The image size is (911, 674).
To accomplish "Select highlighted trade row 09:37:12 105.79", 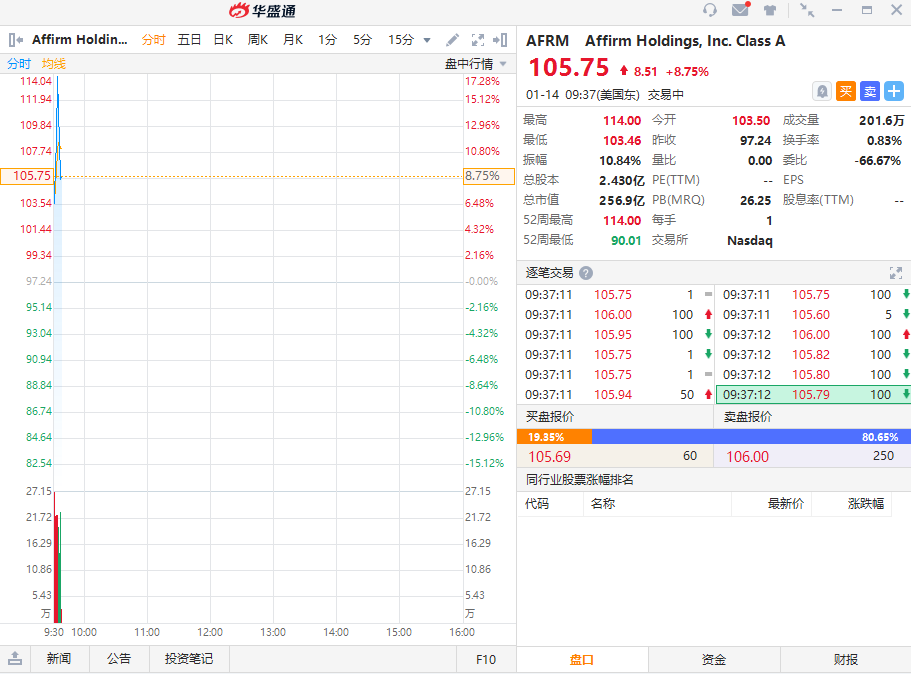I will (813, 395).
